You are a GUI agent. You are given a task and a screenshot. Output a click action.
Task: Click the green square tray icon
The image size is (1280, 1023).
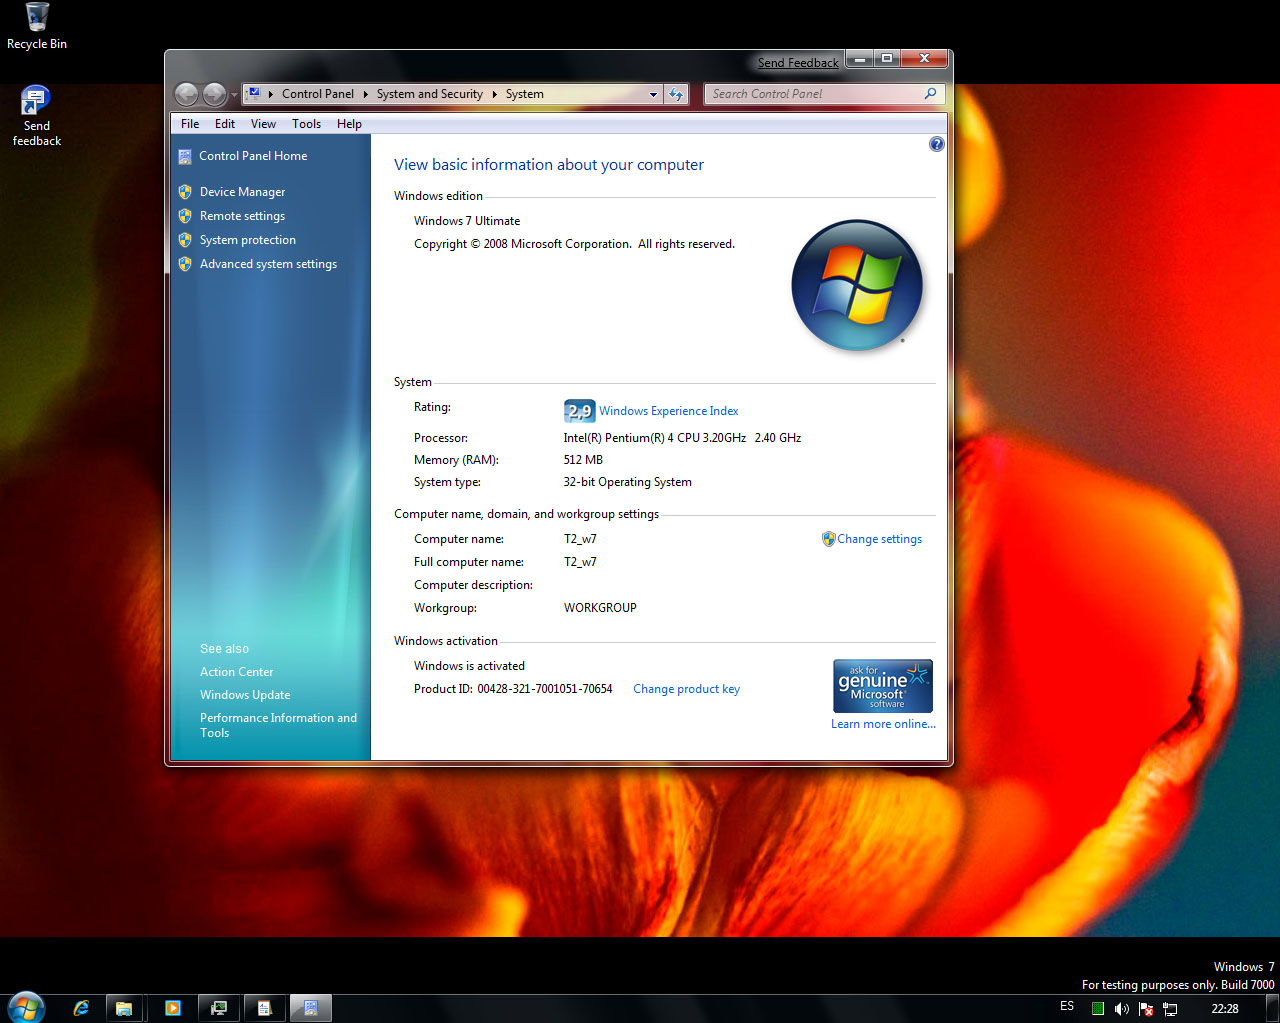[1097, 1009]
